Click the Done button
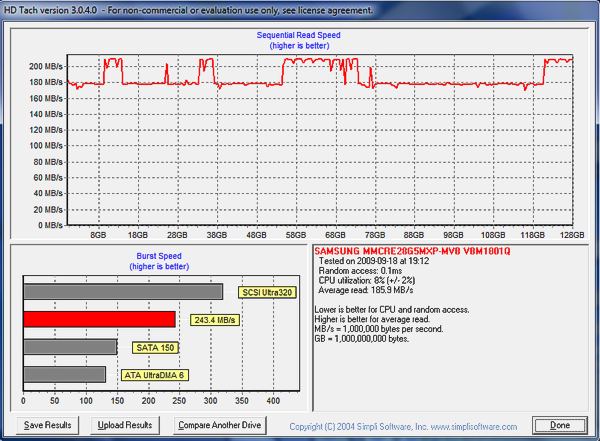The image size is (600, 441). [560, 425]
